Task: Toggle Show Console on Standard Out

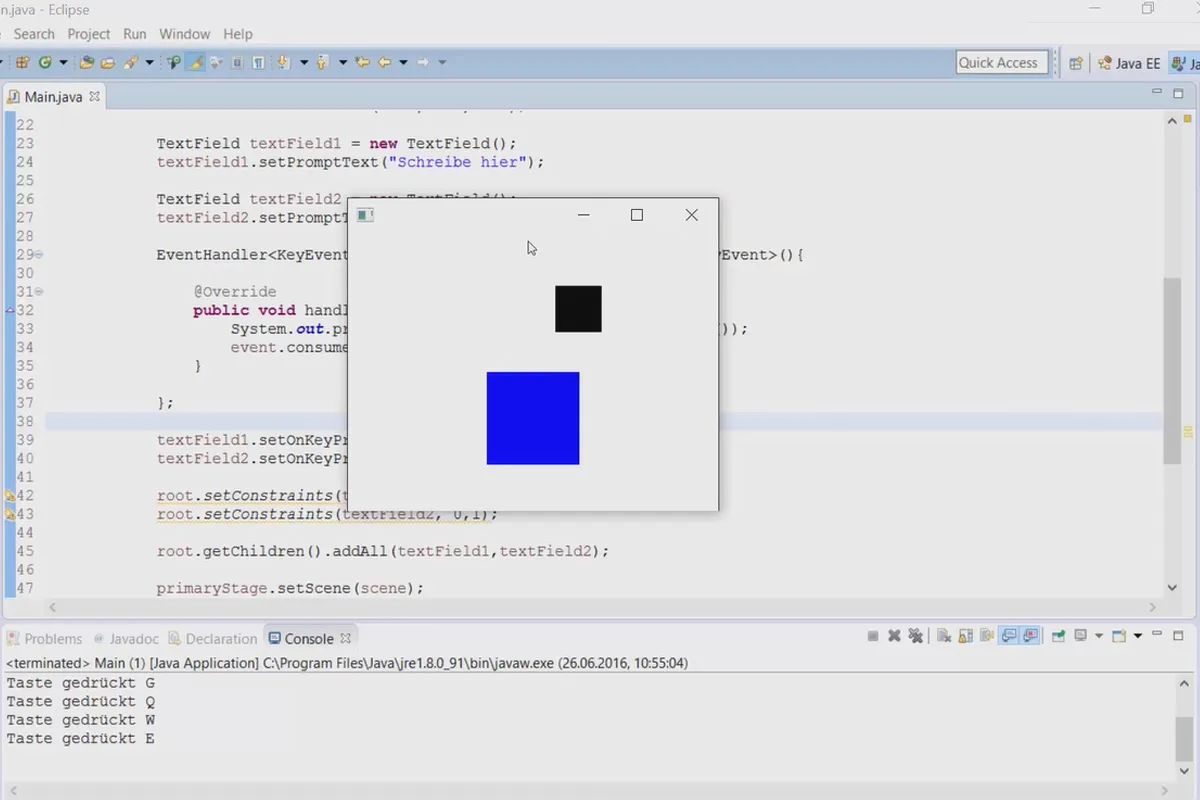Action: coord(1009,636)
